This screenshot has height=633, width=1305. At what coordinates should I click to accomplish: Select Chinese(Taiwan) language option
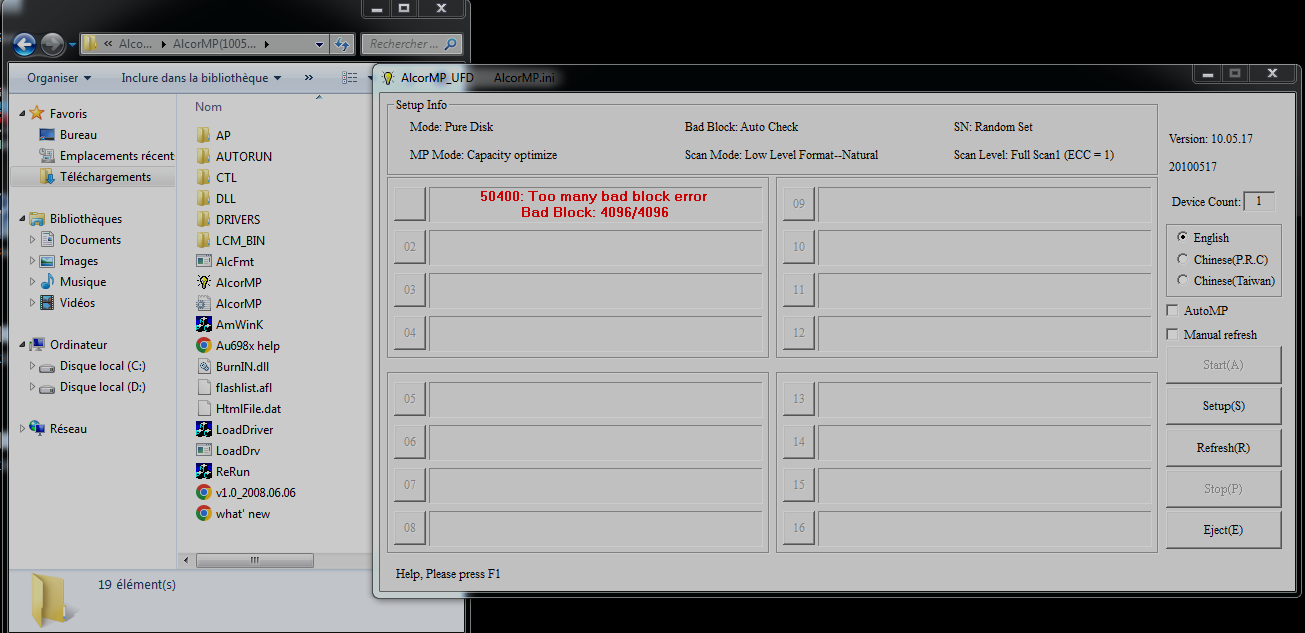[1183, 280]
